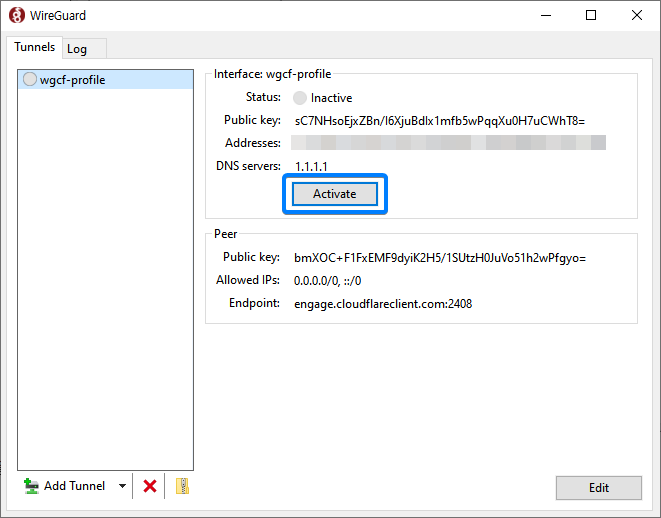Click the DNS servers value 1.1.1.1
This screenshot has height=518, width=661.
coord(311,166)
